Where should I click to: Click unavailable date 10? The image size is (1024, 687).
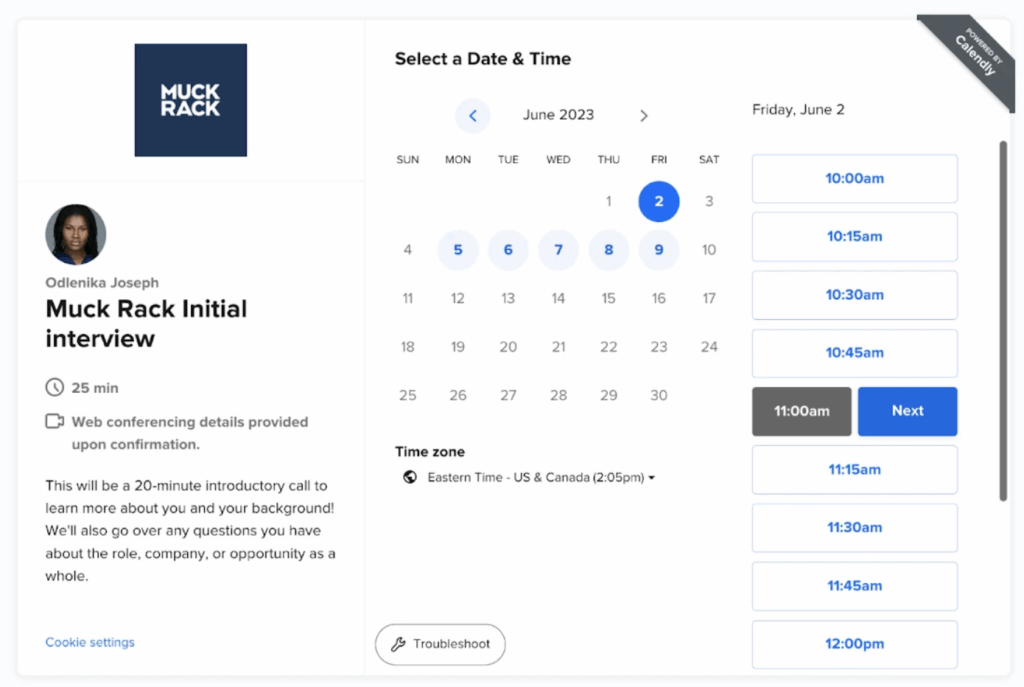[x=709, y=249]
